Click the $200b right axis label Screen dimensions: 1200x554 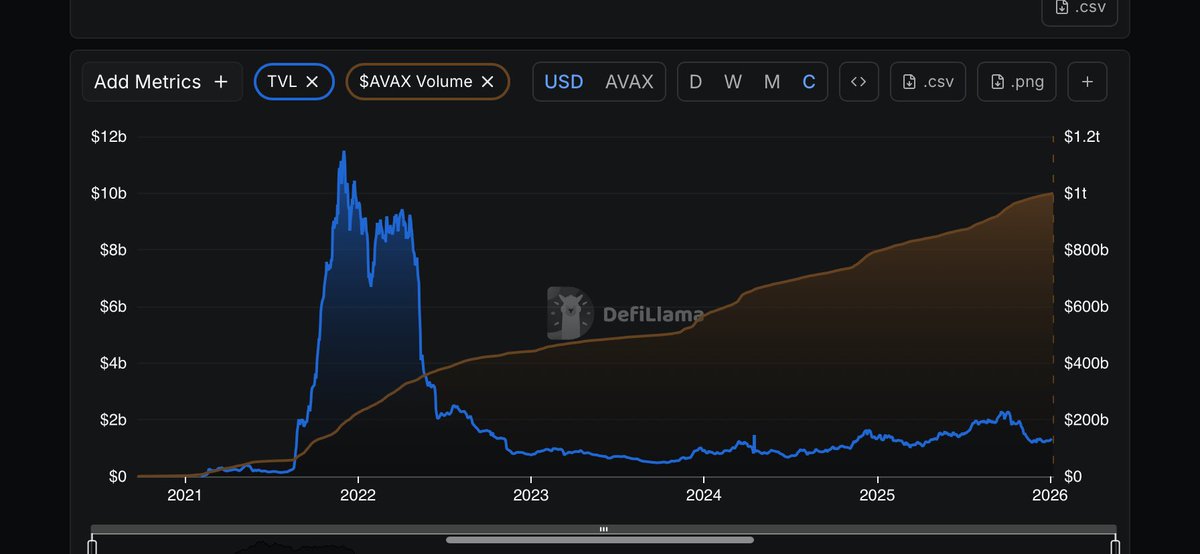[x=1085, y=420]
